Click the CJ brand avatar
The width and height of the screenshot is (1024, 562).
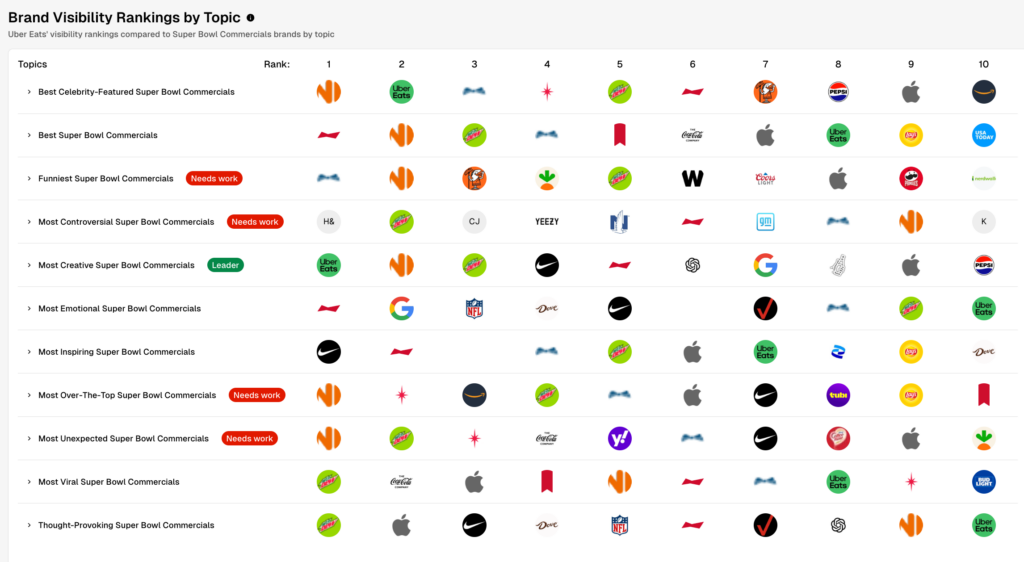[x=474, y=222]
